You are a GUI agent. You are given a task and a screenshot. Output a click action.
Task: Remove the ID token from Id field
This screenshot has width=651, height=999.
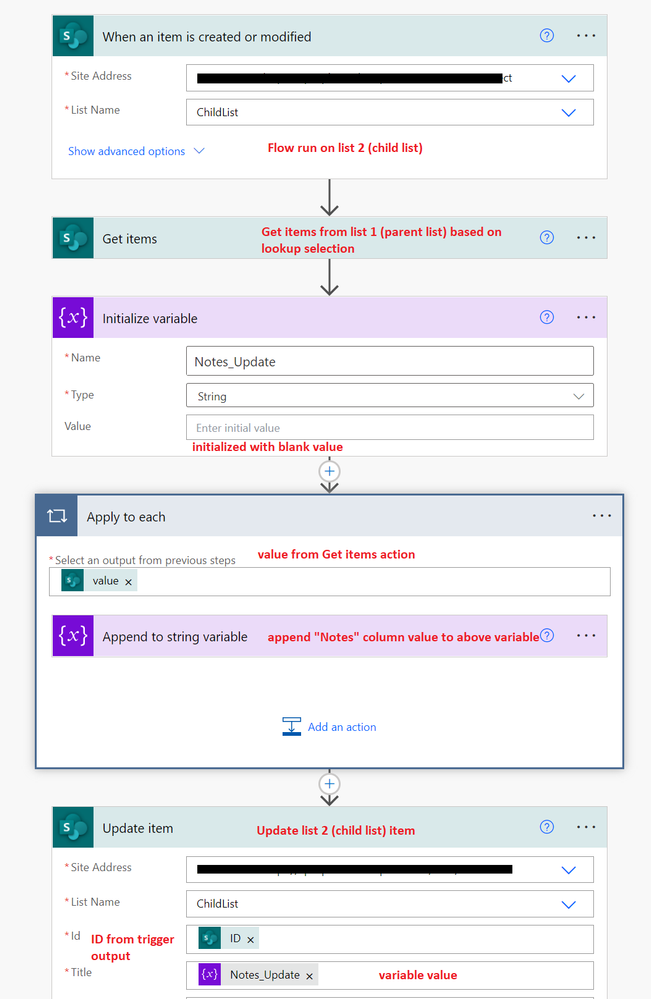[x=250, y=939]
